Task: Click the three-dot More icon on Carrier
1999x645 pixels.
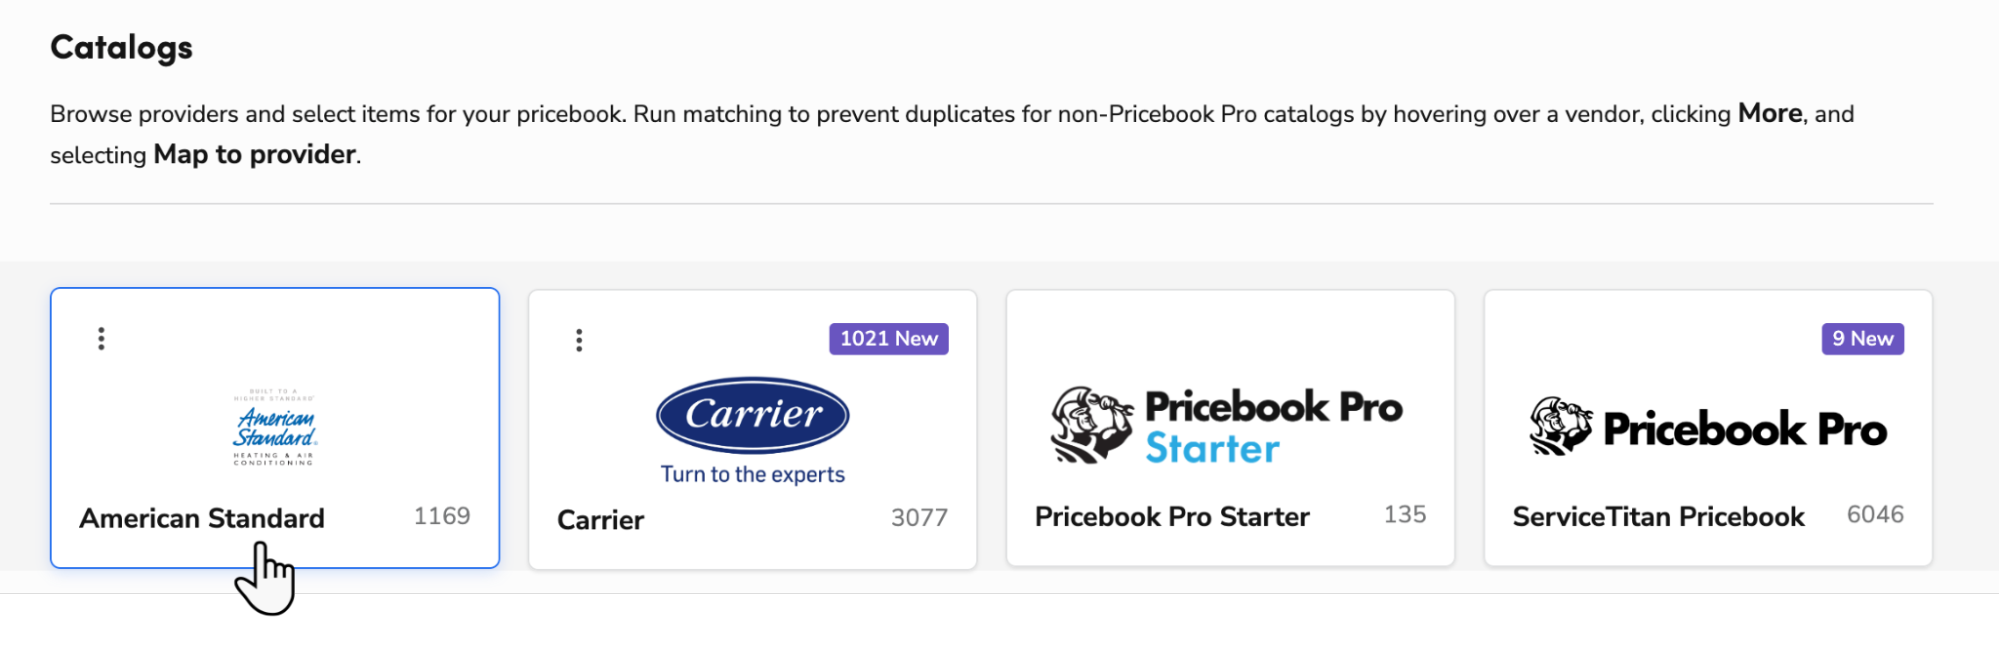Action: click(x=579, y=339)
